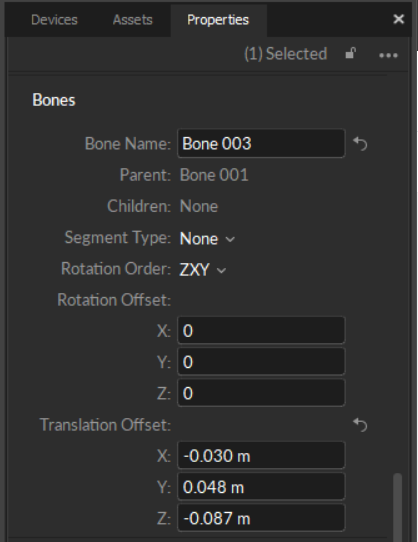Click the lock icon next to Selected
Screen dimensions: 418x542
(x=351, y=54)
